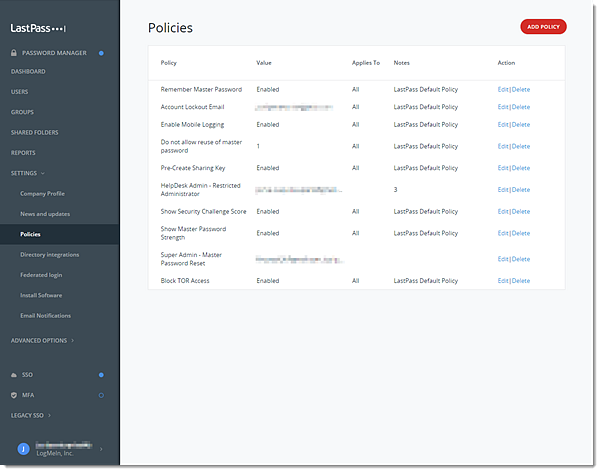Edit Show Security Challenge Score policy
The height and width of the screenshot is (469, 597).
coord(503,211)
